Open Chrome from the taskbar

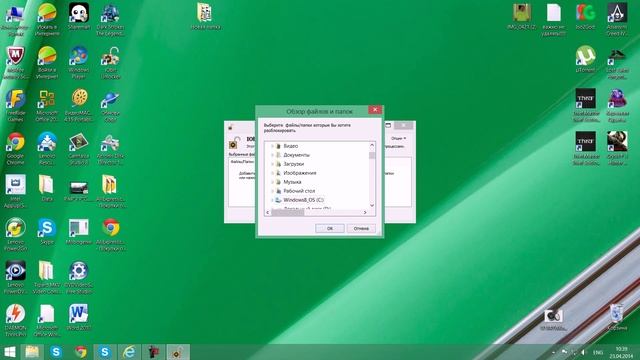pyautogui.click(x=80, y=352)
